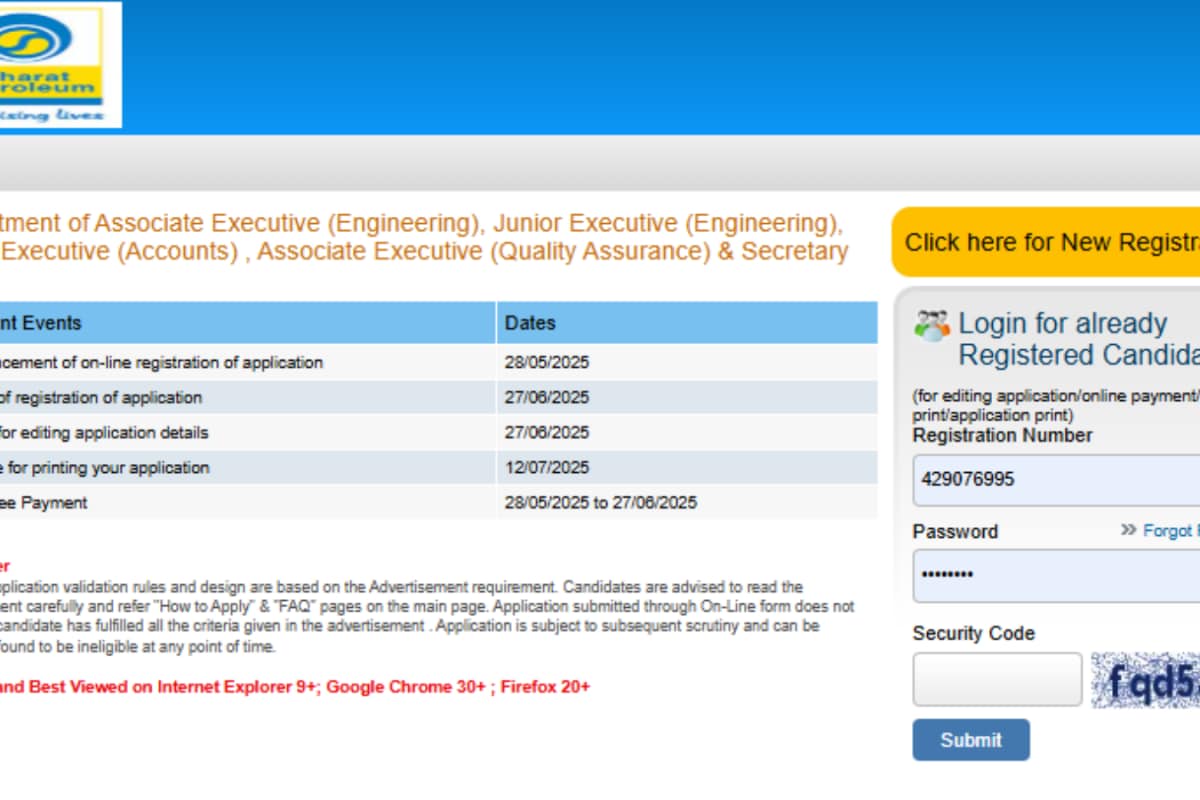Click the Registration Number input field
Viewport: 1200px width, 800px height.
click(x=1056, y=479)
